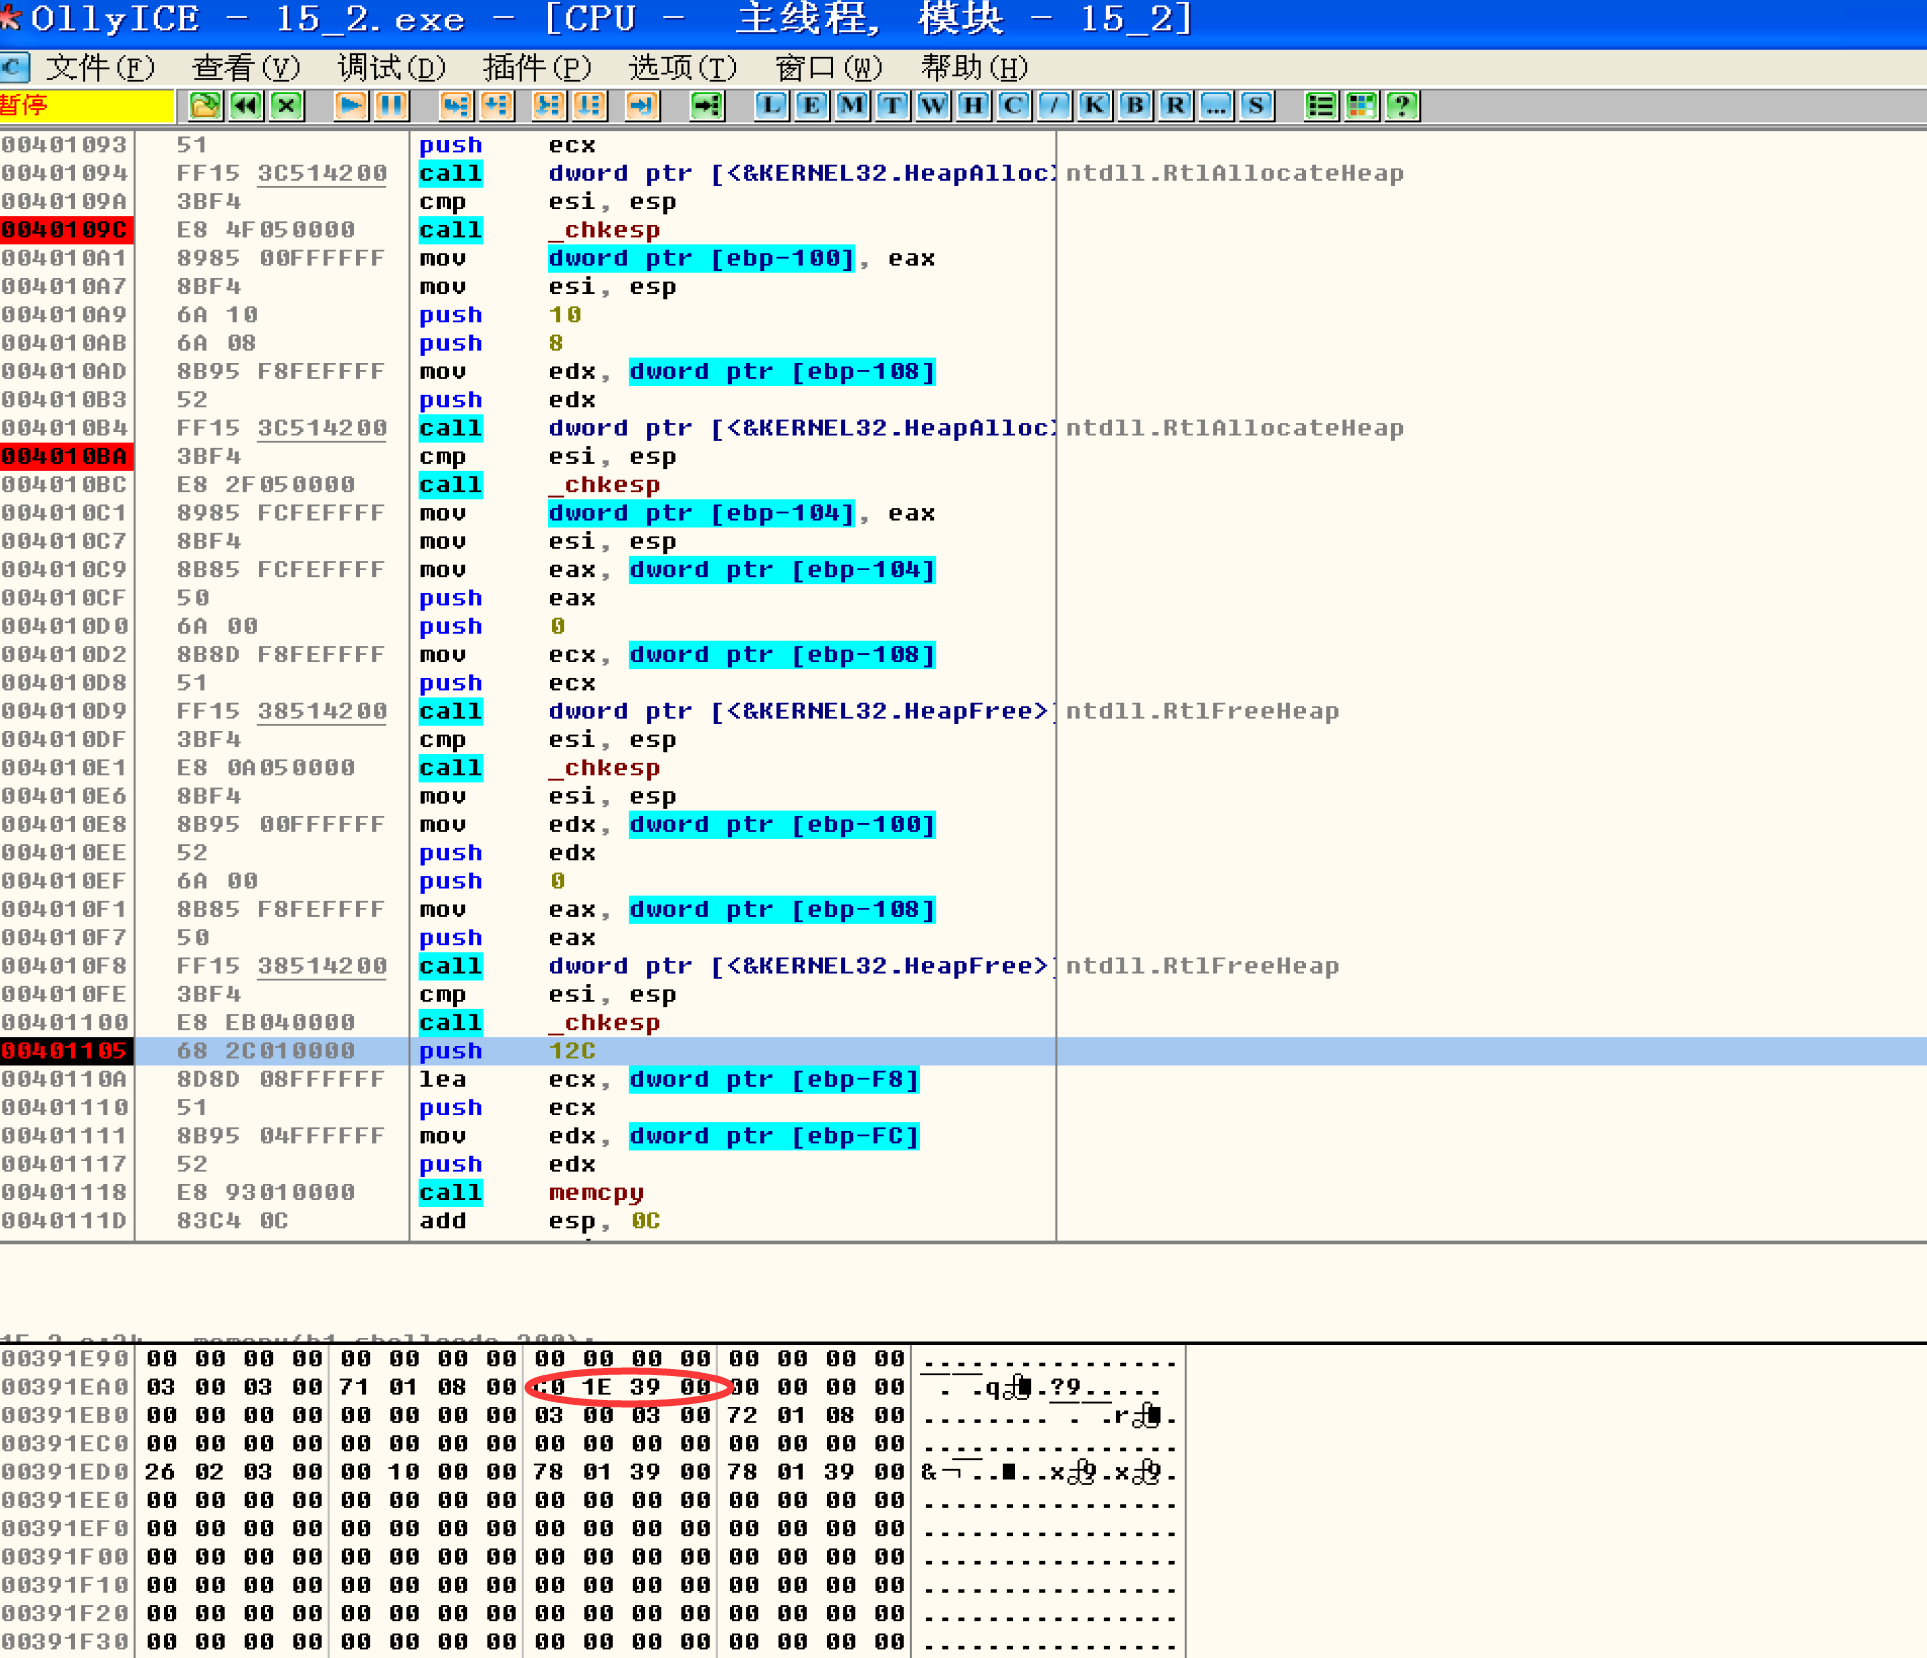The height and width of the screenshot is (1658, 1927).
Task: Select hex bytes 68 2C010000
Action: (266, 1051)
